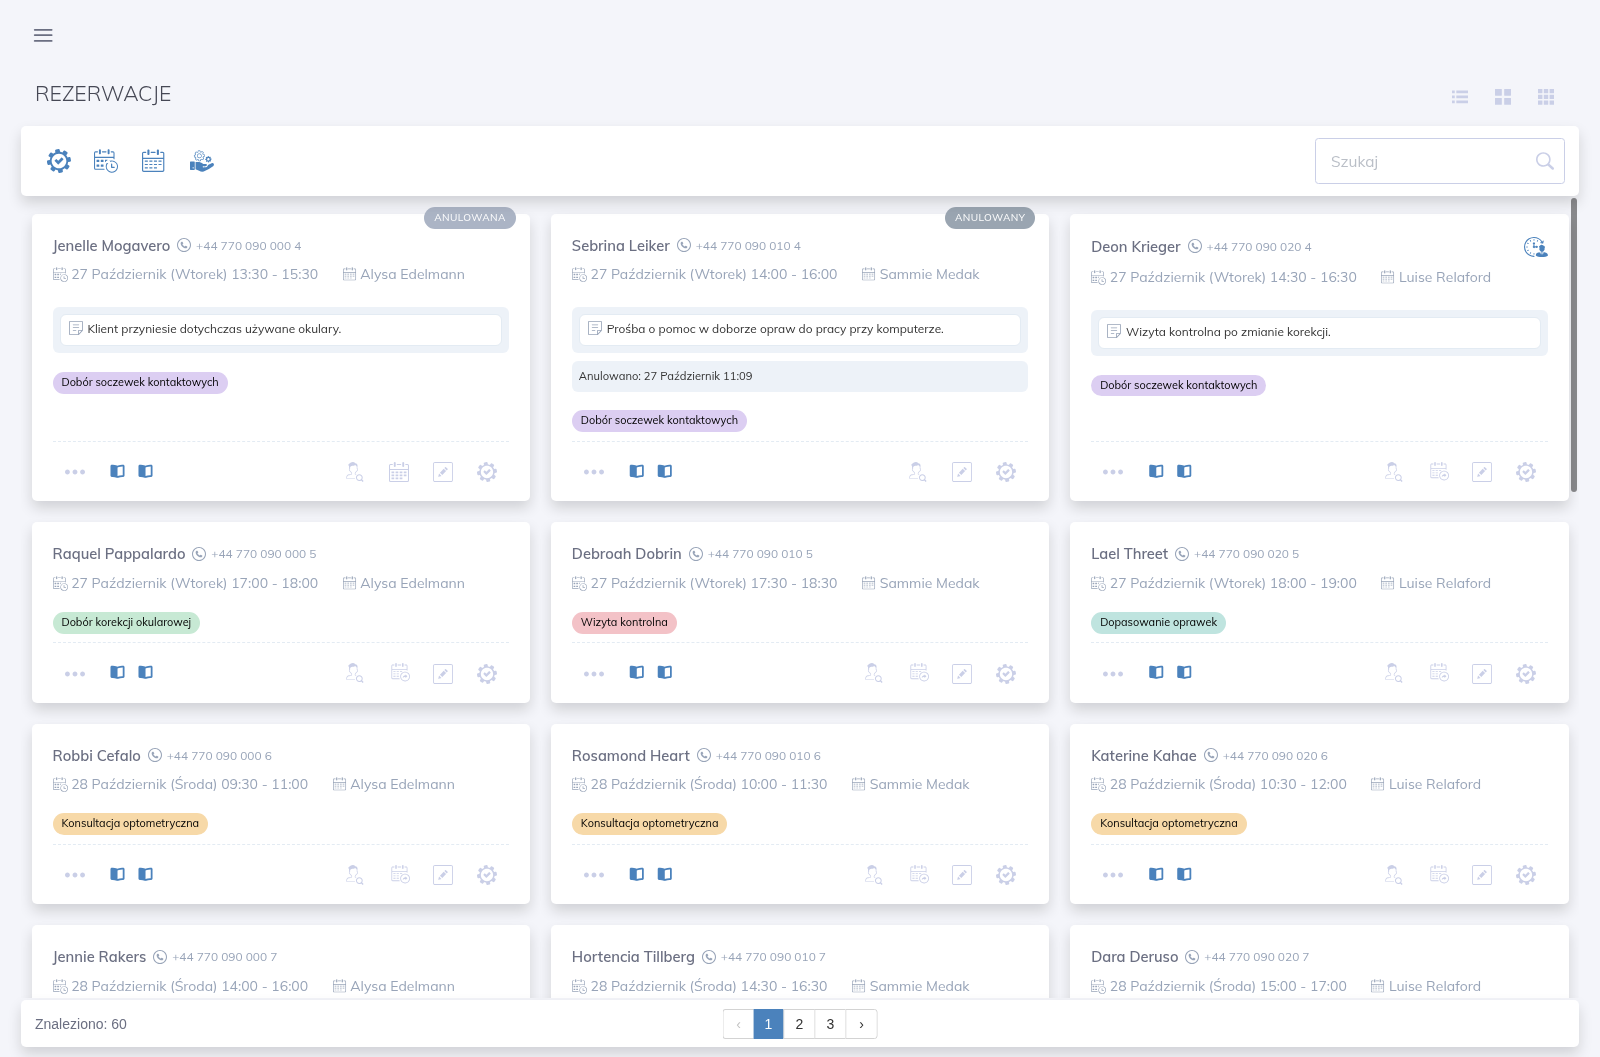Click the calendar grid toolbar icon

tap(153, 161)
